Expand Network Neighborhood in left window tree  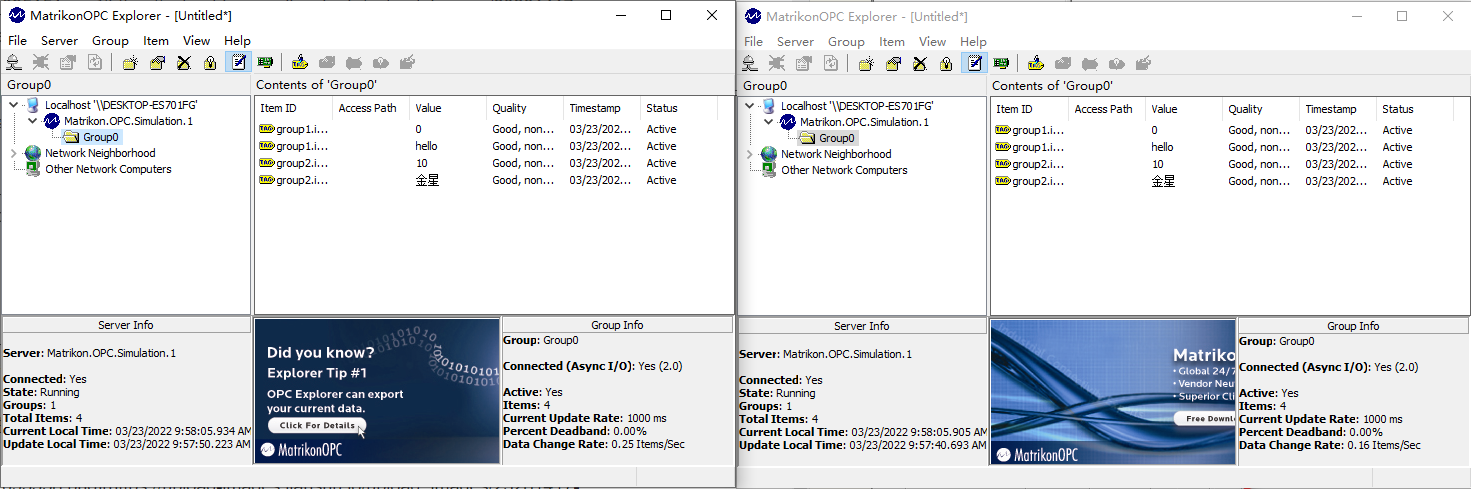pyautogui.click(x=13, y=153)
